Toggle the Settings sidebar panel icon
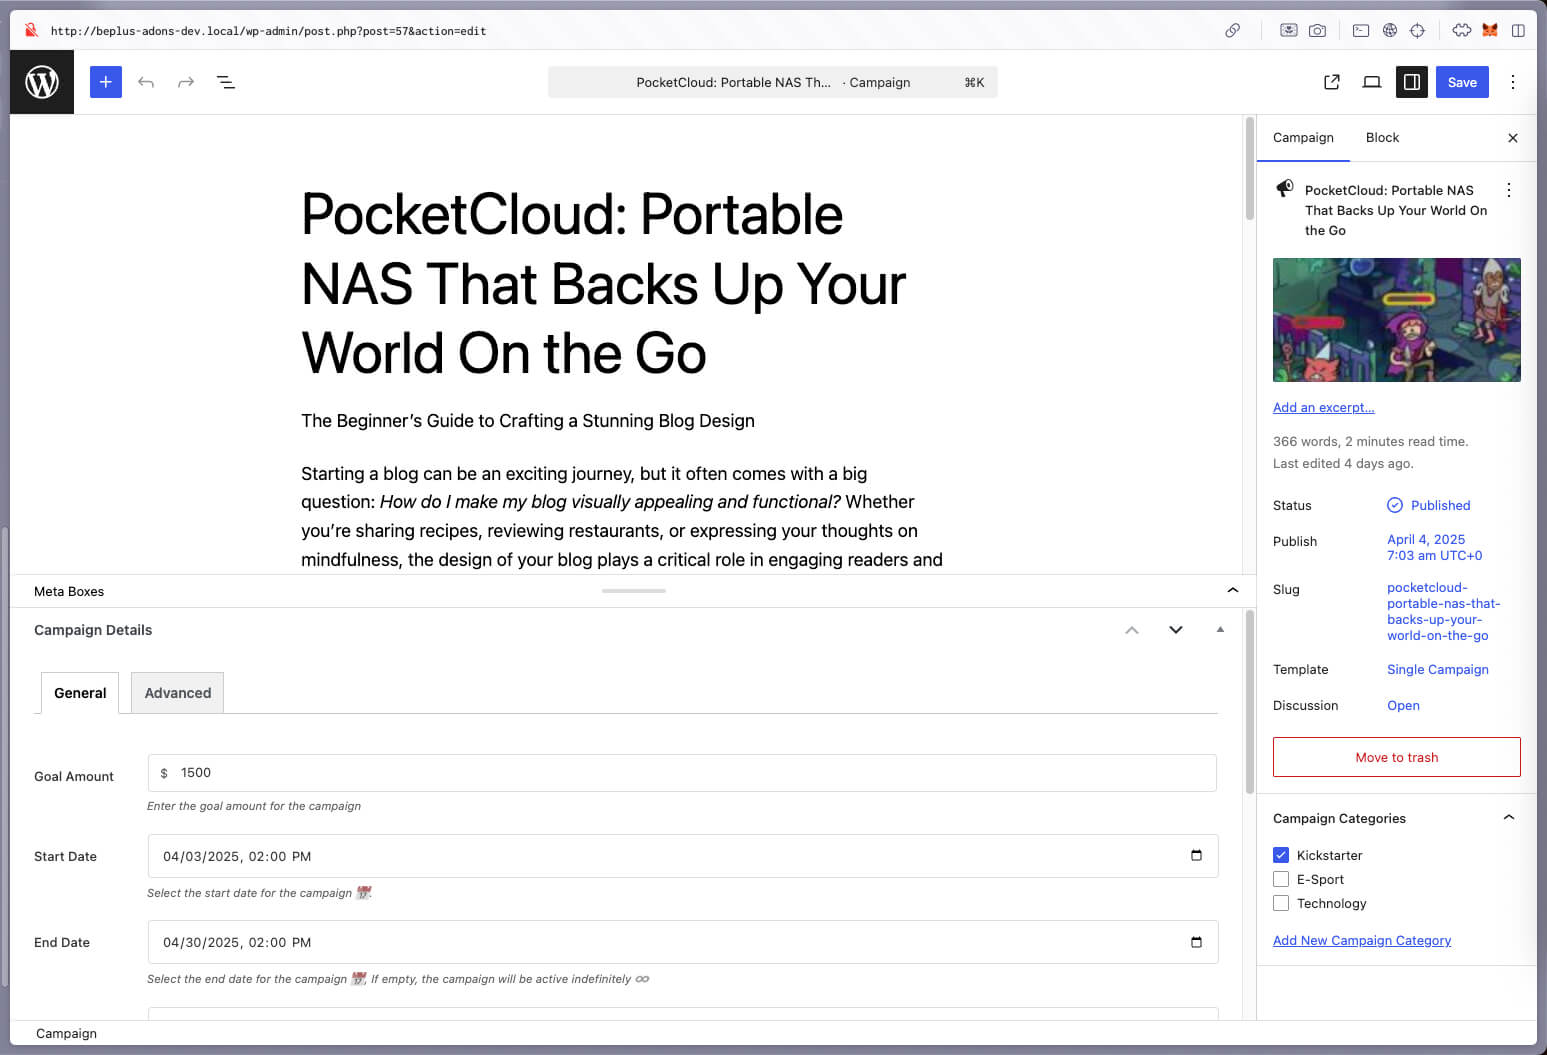The width and height of the screenshot is (1547, 1055). pyautogui.click(x=1412, y=82)
